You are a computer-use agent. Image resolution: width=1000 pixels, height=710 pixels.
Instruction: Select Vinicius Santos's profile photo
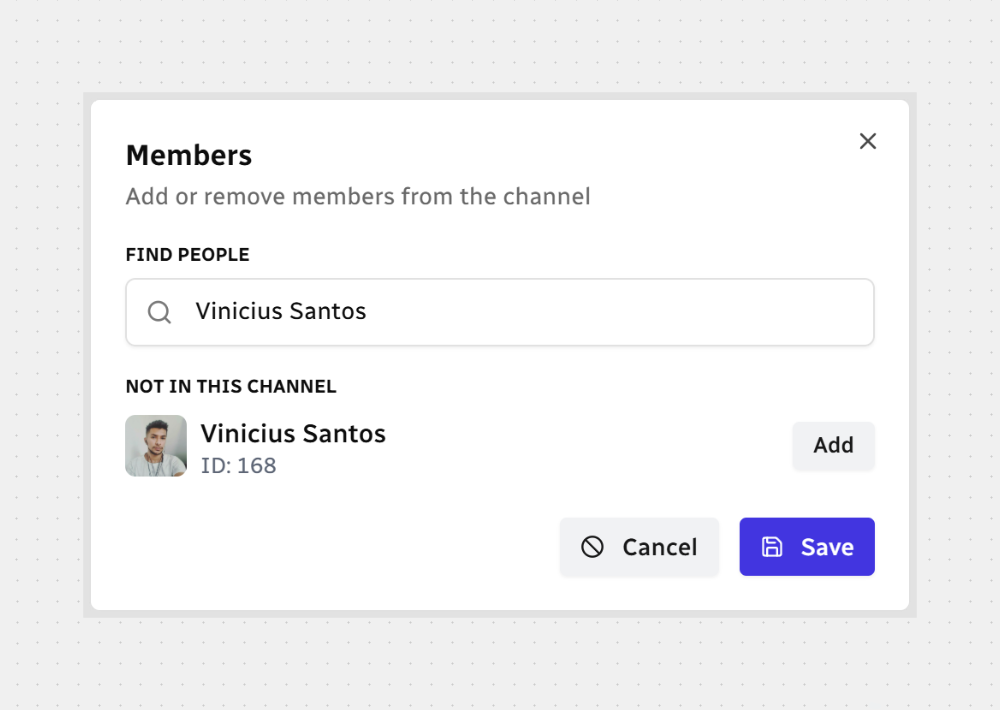pyautogui.click(x=156, y=446)
